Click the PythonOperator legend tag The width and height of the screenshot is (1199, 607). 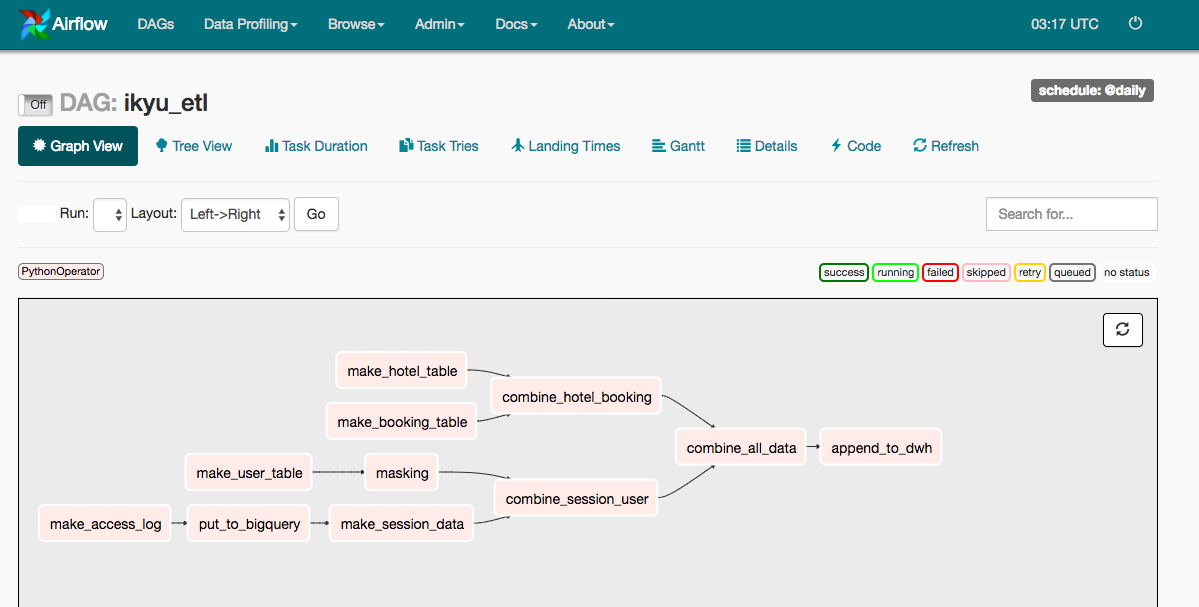61,271
